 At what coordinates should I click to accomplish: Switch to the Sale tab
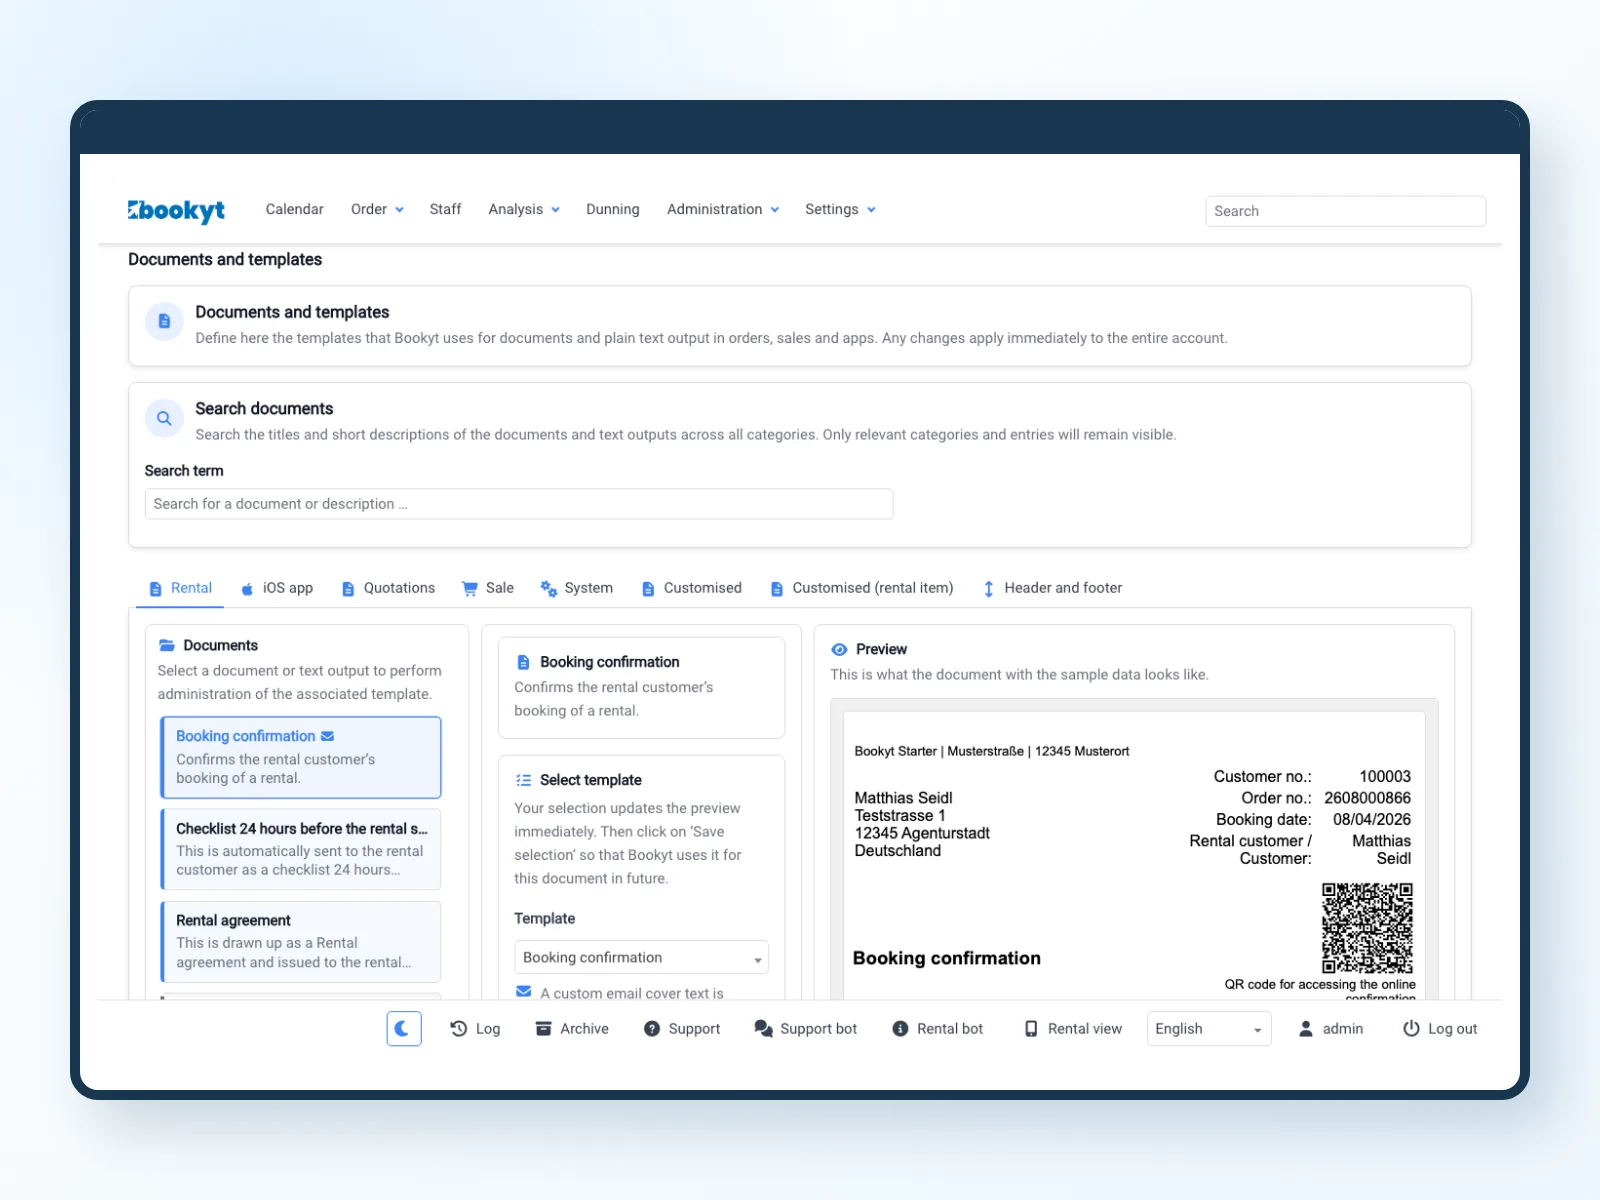(x=488, y=588)
